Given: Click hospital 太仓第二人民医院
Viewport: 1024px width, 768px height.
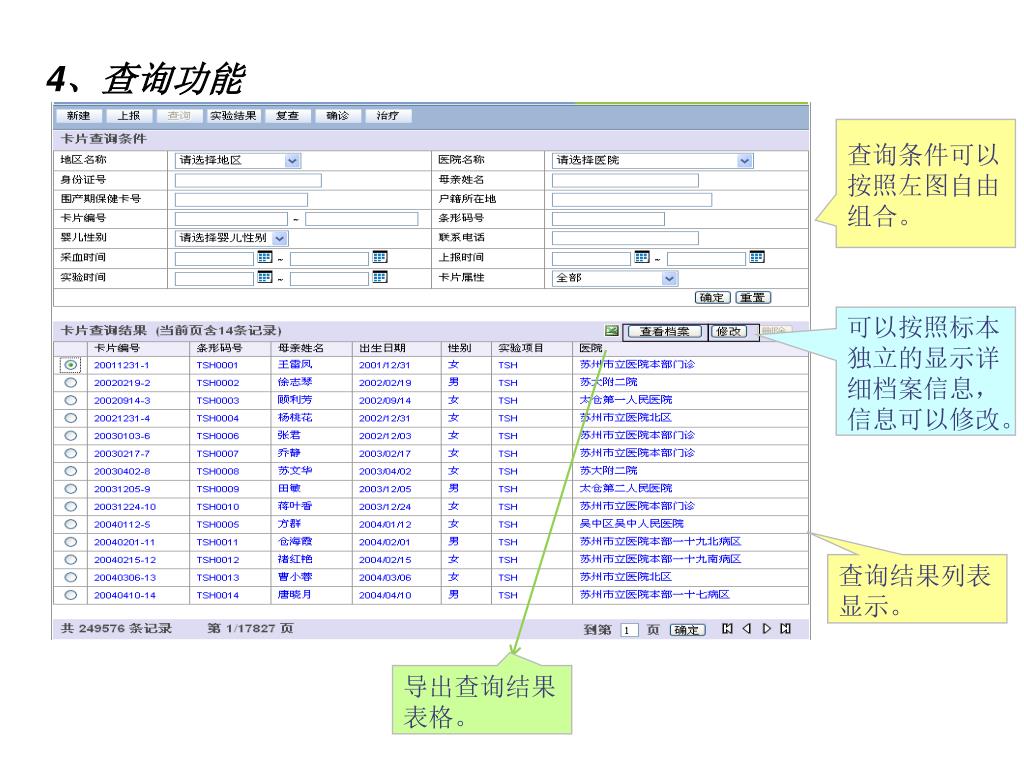Looking at the screenshot, I should click(x=626, y=488).
